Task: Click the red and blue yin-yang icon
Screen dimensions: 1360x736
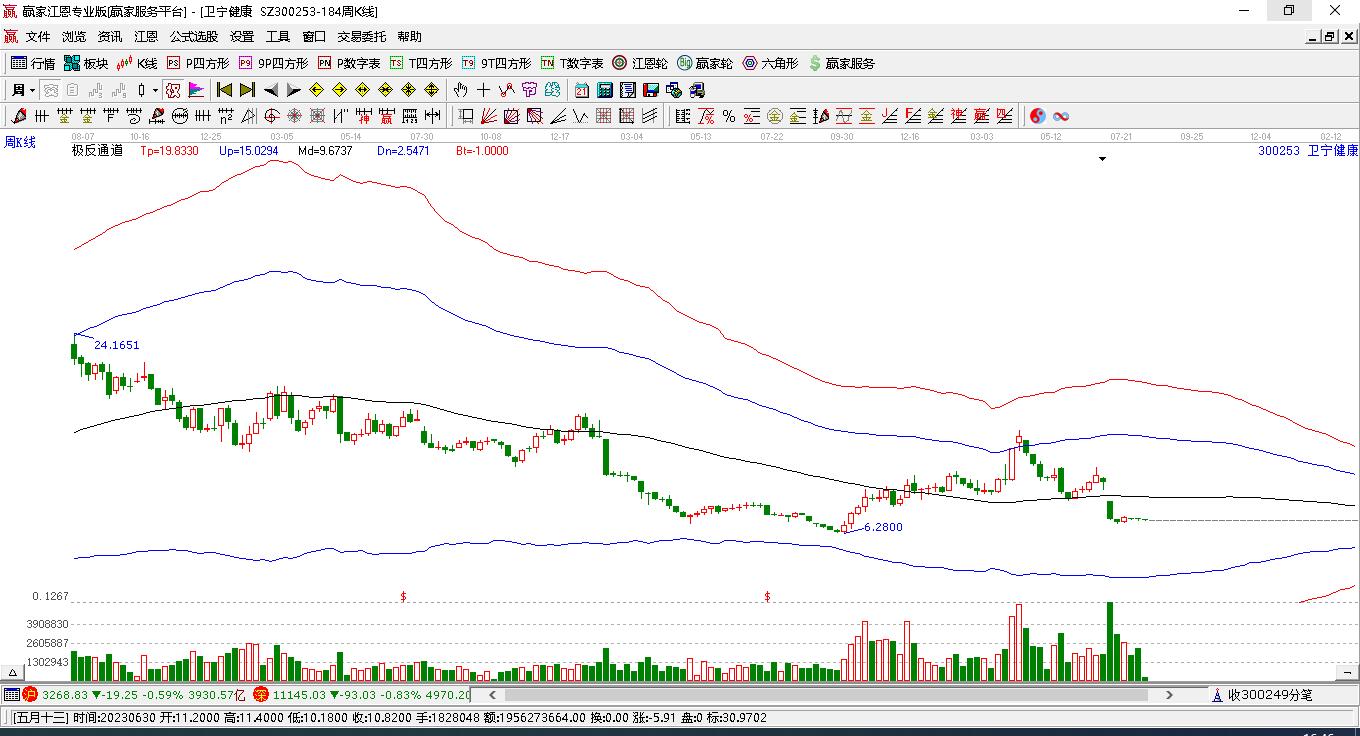Action: click(x=1038, y=116)
